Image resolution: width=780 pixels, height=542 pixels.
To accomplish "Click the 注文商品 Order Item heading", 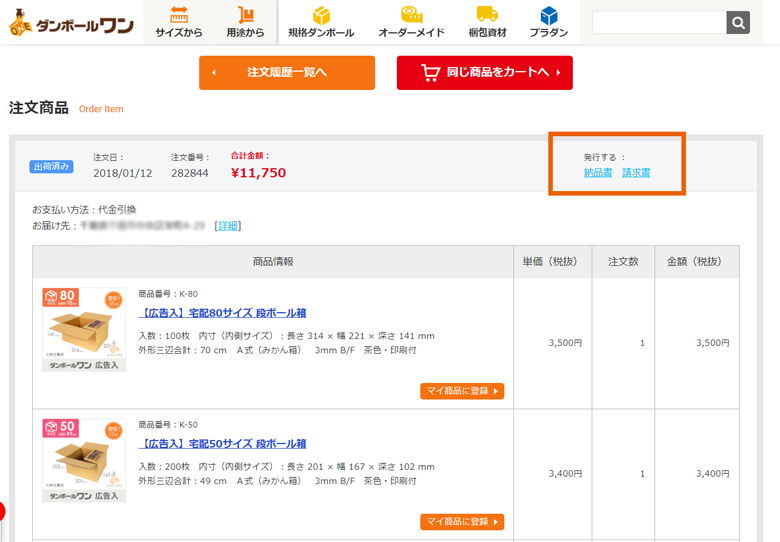I will point(66,108).
